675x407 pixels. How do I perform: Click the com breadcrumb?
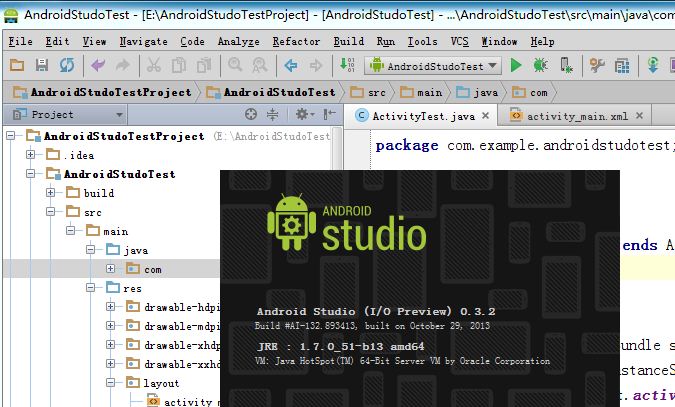[529, 92]
